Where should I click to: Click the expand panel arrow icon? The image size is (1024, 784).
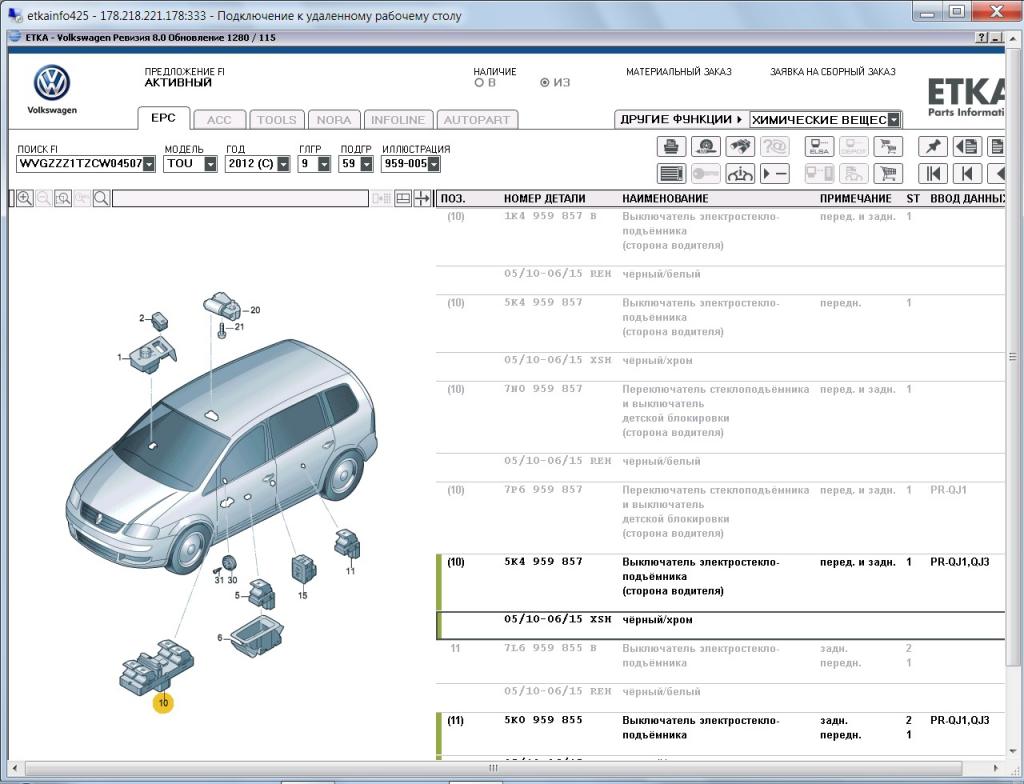[423, 198]
